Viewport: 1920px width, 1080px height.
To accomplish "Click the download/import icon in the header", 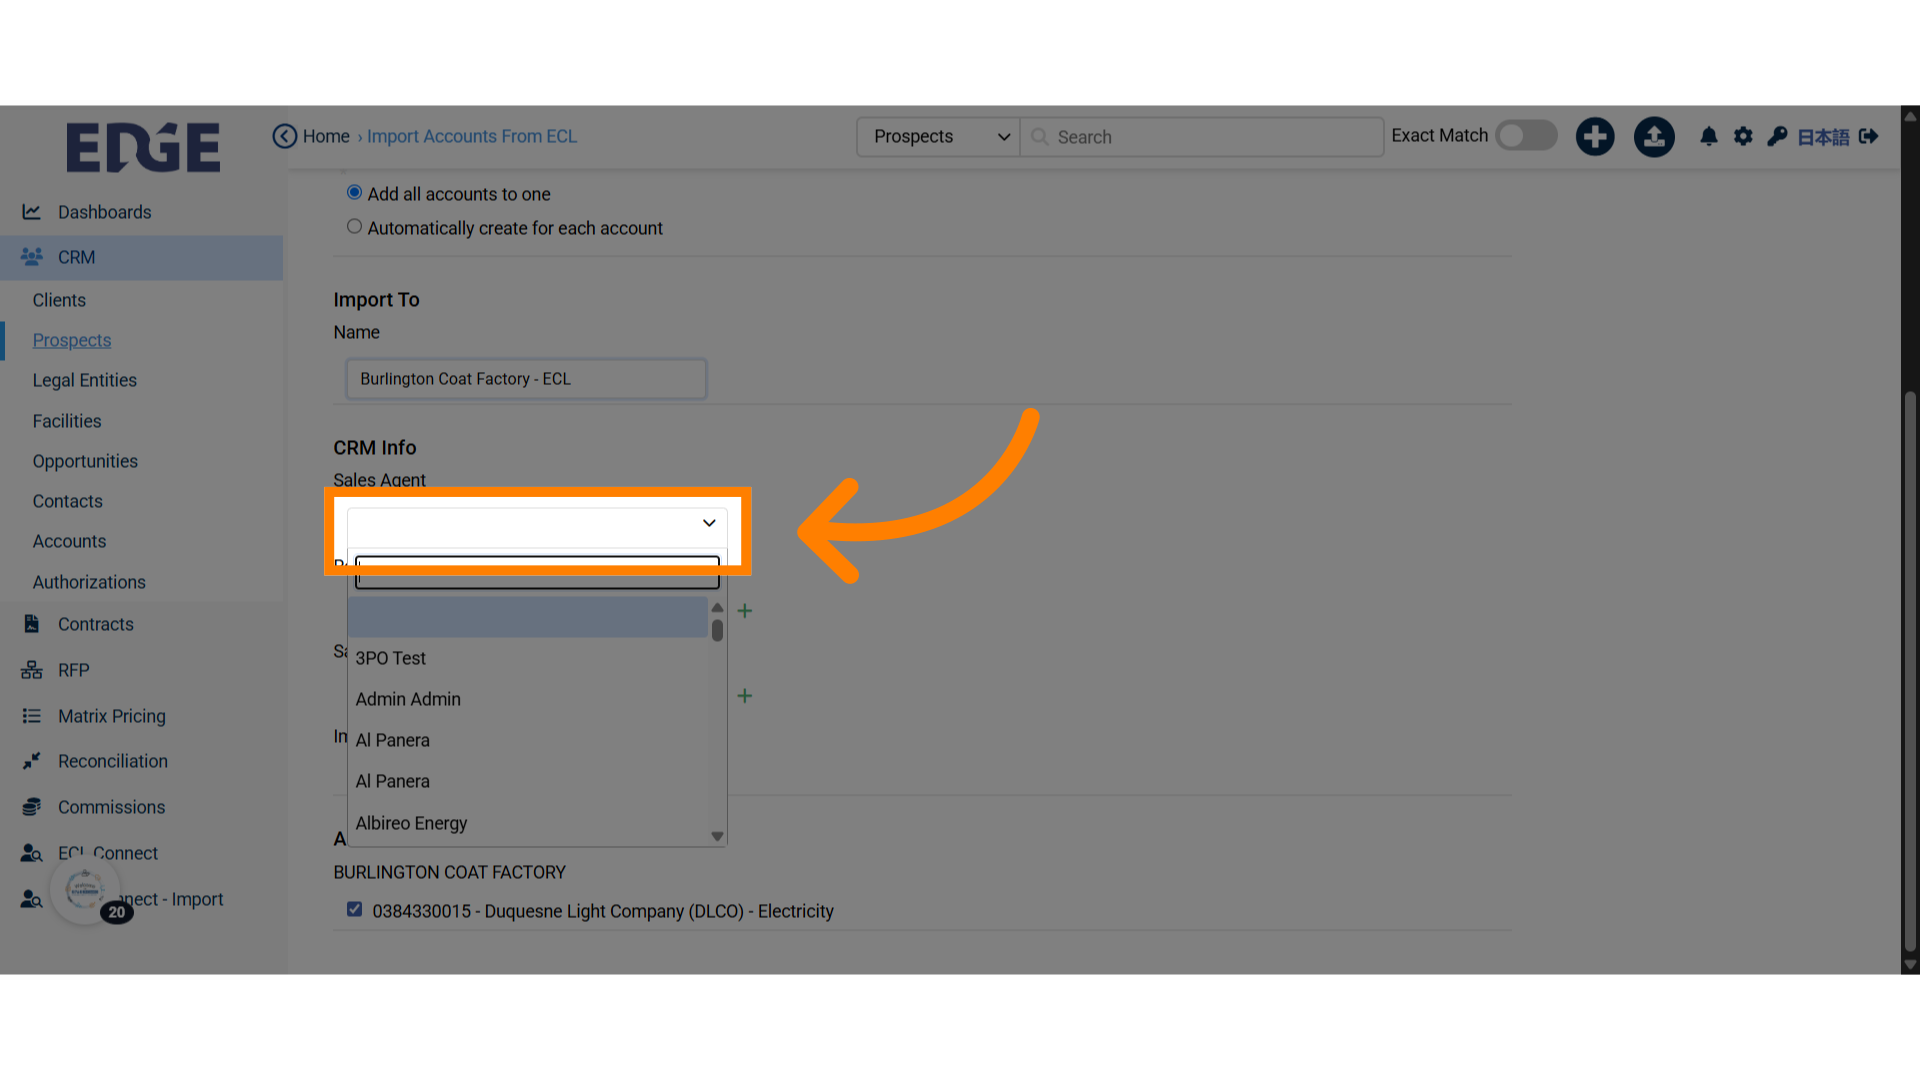I will [1654, 136].
